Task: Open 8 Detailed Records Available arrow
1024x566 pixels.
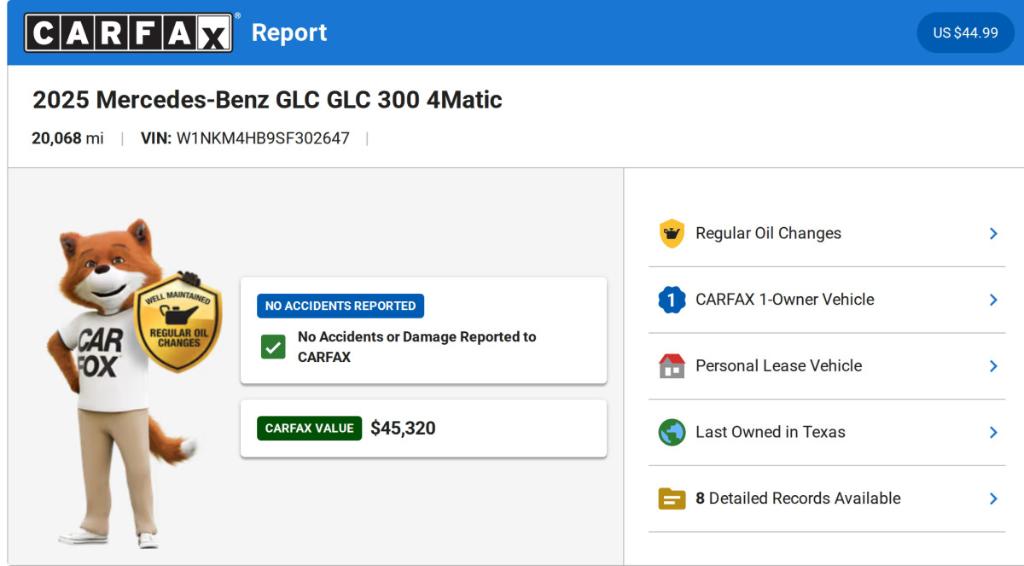Action: point(993,498)
